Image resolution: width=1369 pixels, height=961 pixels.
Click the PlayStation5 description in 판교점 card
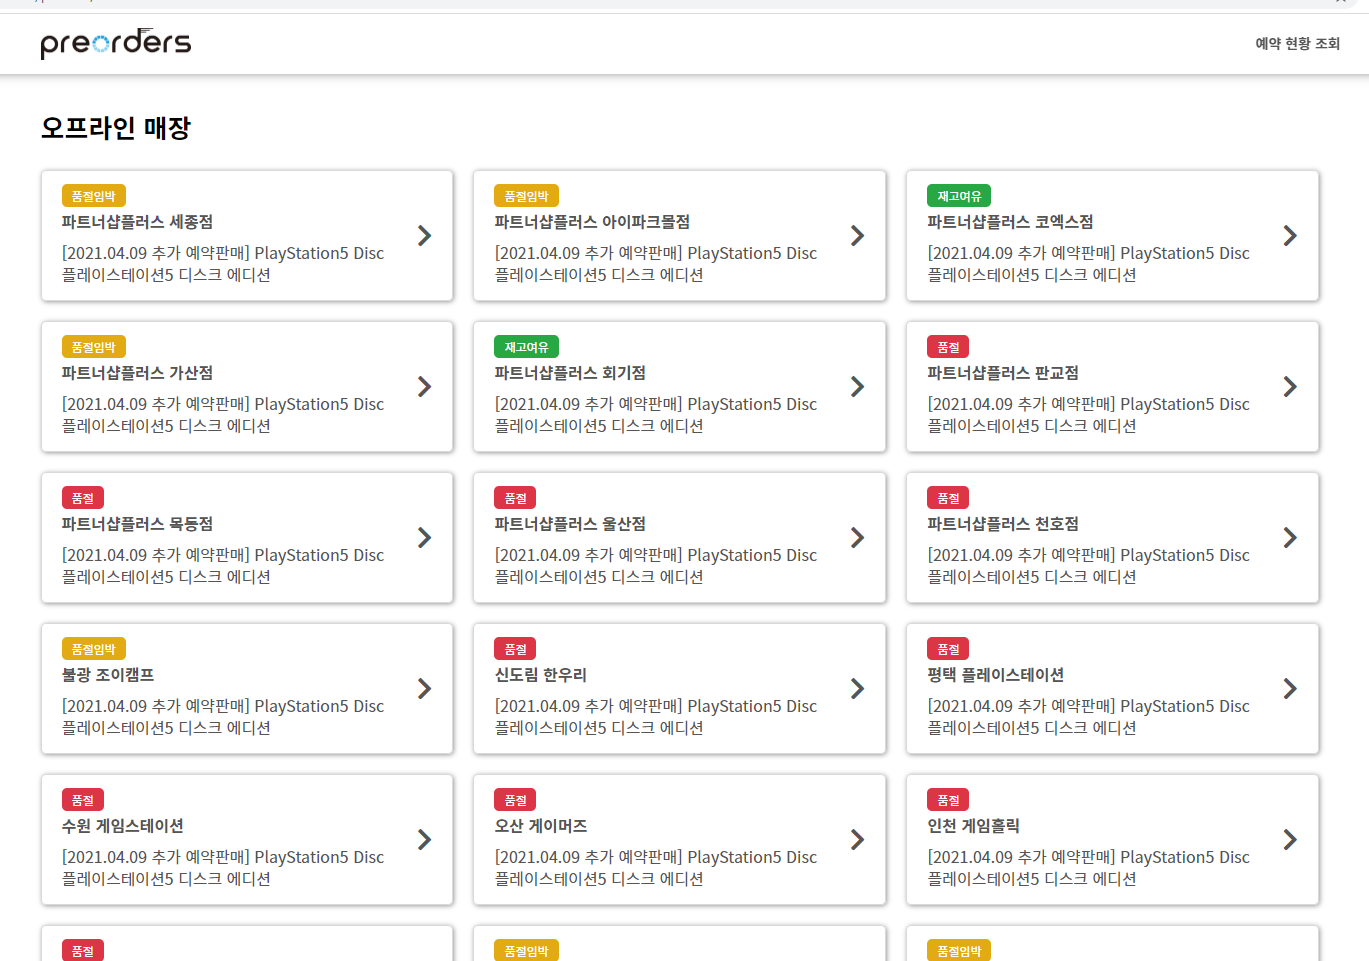1089,415
